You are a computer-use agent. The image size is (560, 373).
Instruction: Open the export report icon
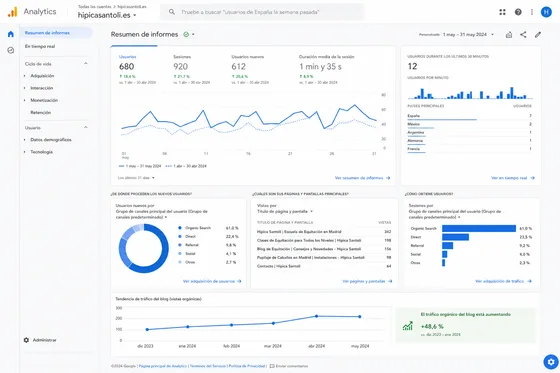click(x=509, y=35)
